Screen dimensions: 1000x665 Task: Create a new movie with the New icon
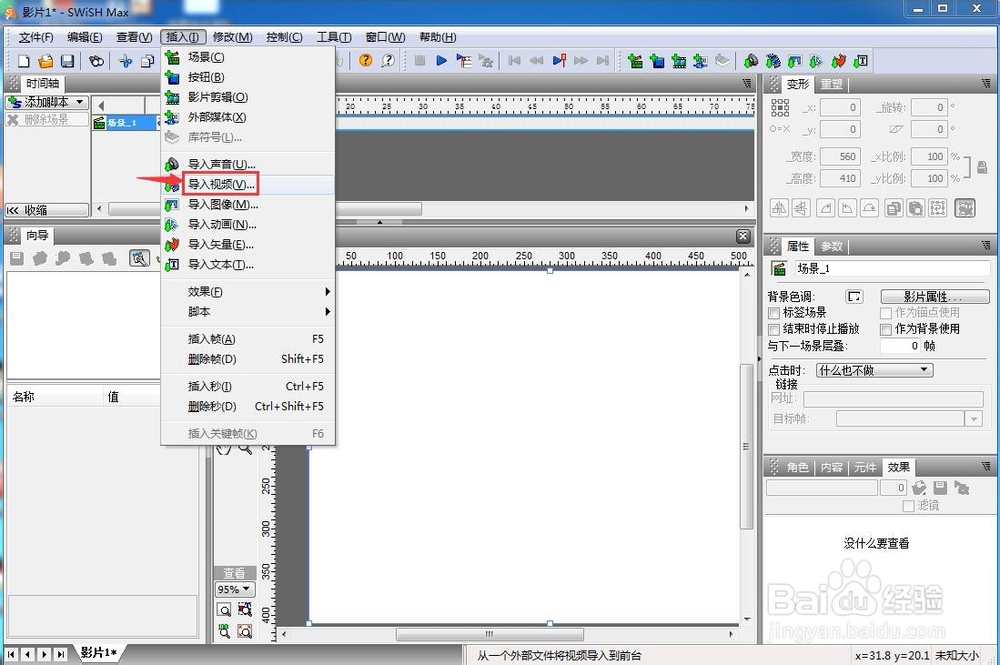(22, 61)
